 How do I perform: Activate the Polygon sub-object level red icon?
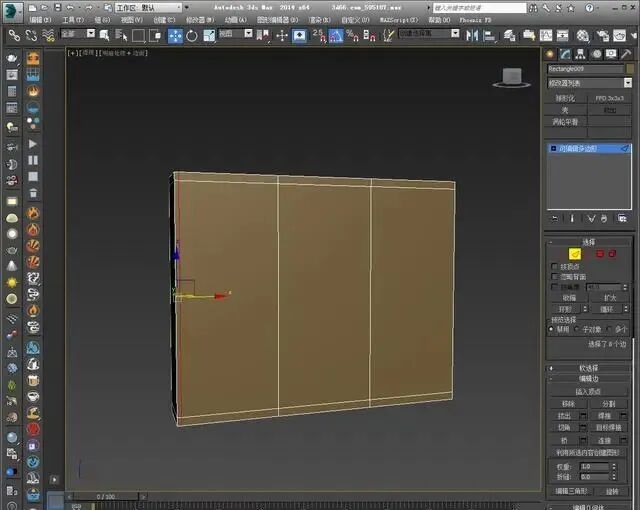pyautogui.click(x=600, y=254)
